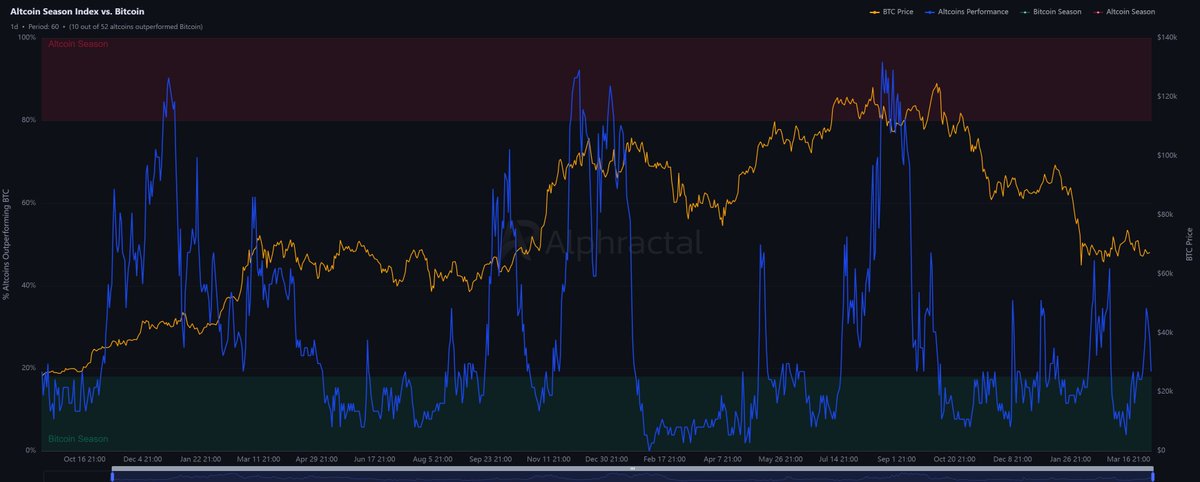Screen dimensions: 1200x482
Task: Click the 'Apr 7 21:00' date label
Action: point(723,460)
